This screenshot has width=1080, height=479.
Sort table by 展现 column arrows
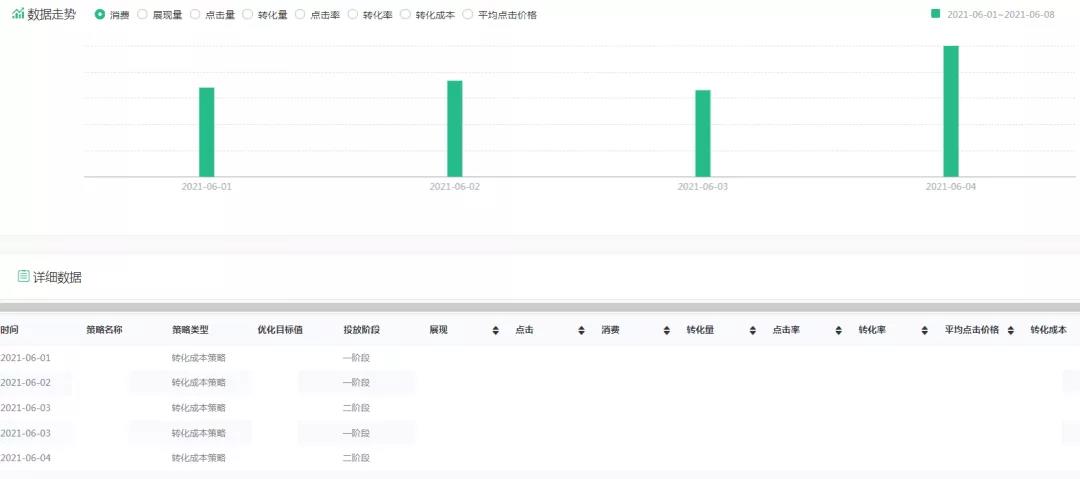click(495, 330)
